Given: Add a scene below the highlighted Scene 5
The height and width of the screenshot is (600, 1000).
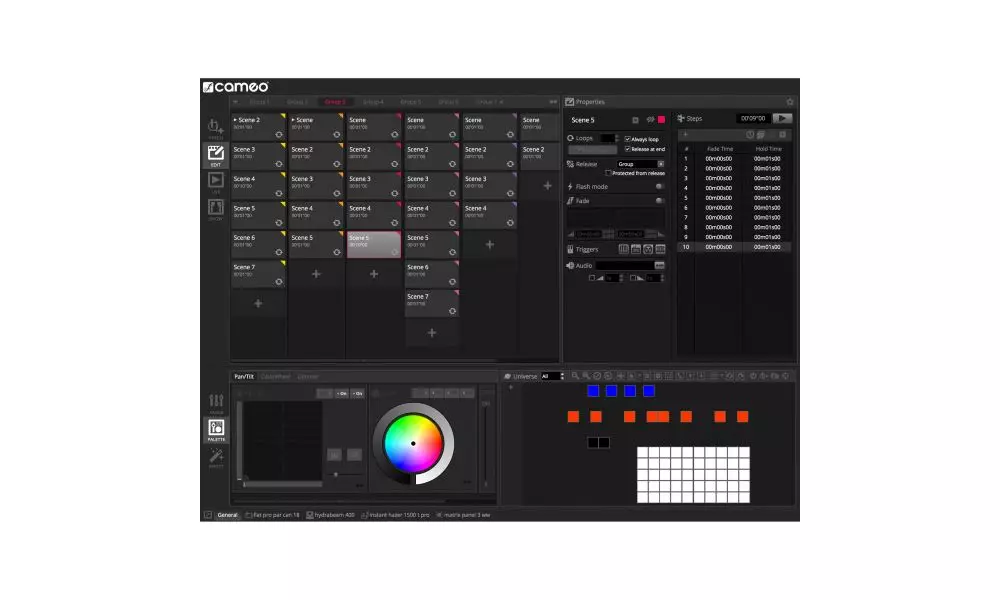Looking at the screenshot, I should click(374, 274).
